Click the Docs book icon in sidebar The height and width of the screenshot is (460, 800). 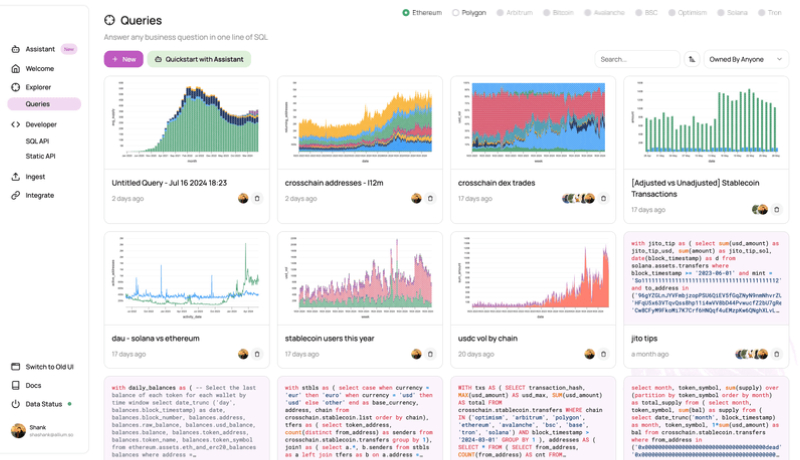pos(15,385)
